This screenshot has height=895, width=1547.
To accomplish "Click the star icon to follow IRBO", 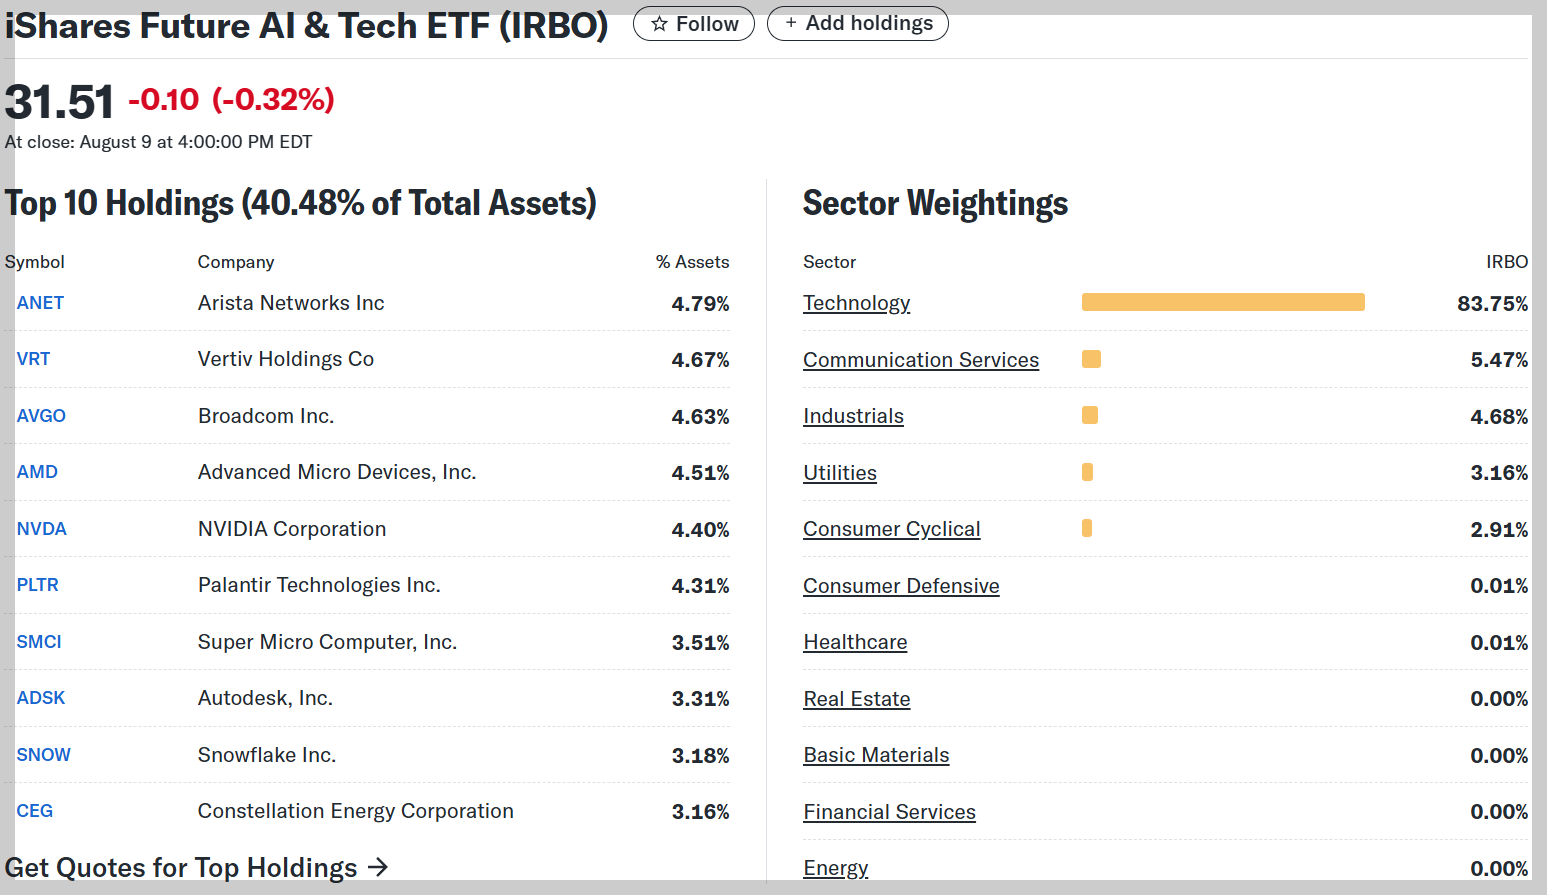I will (x=659, y=23).
